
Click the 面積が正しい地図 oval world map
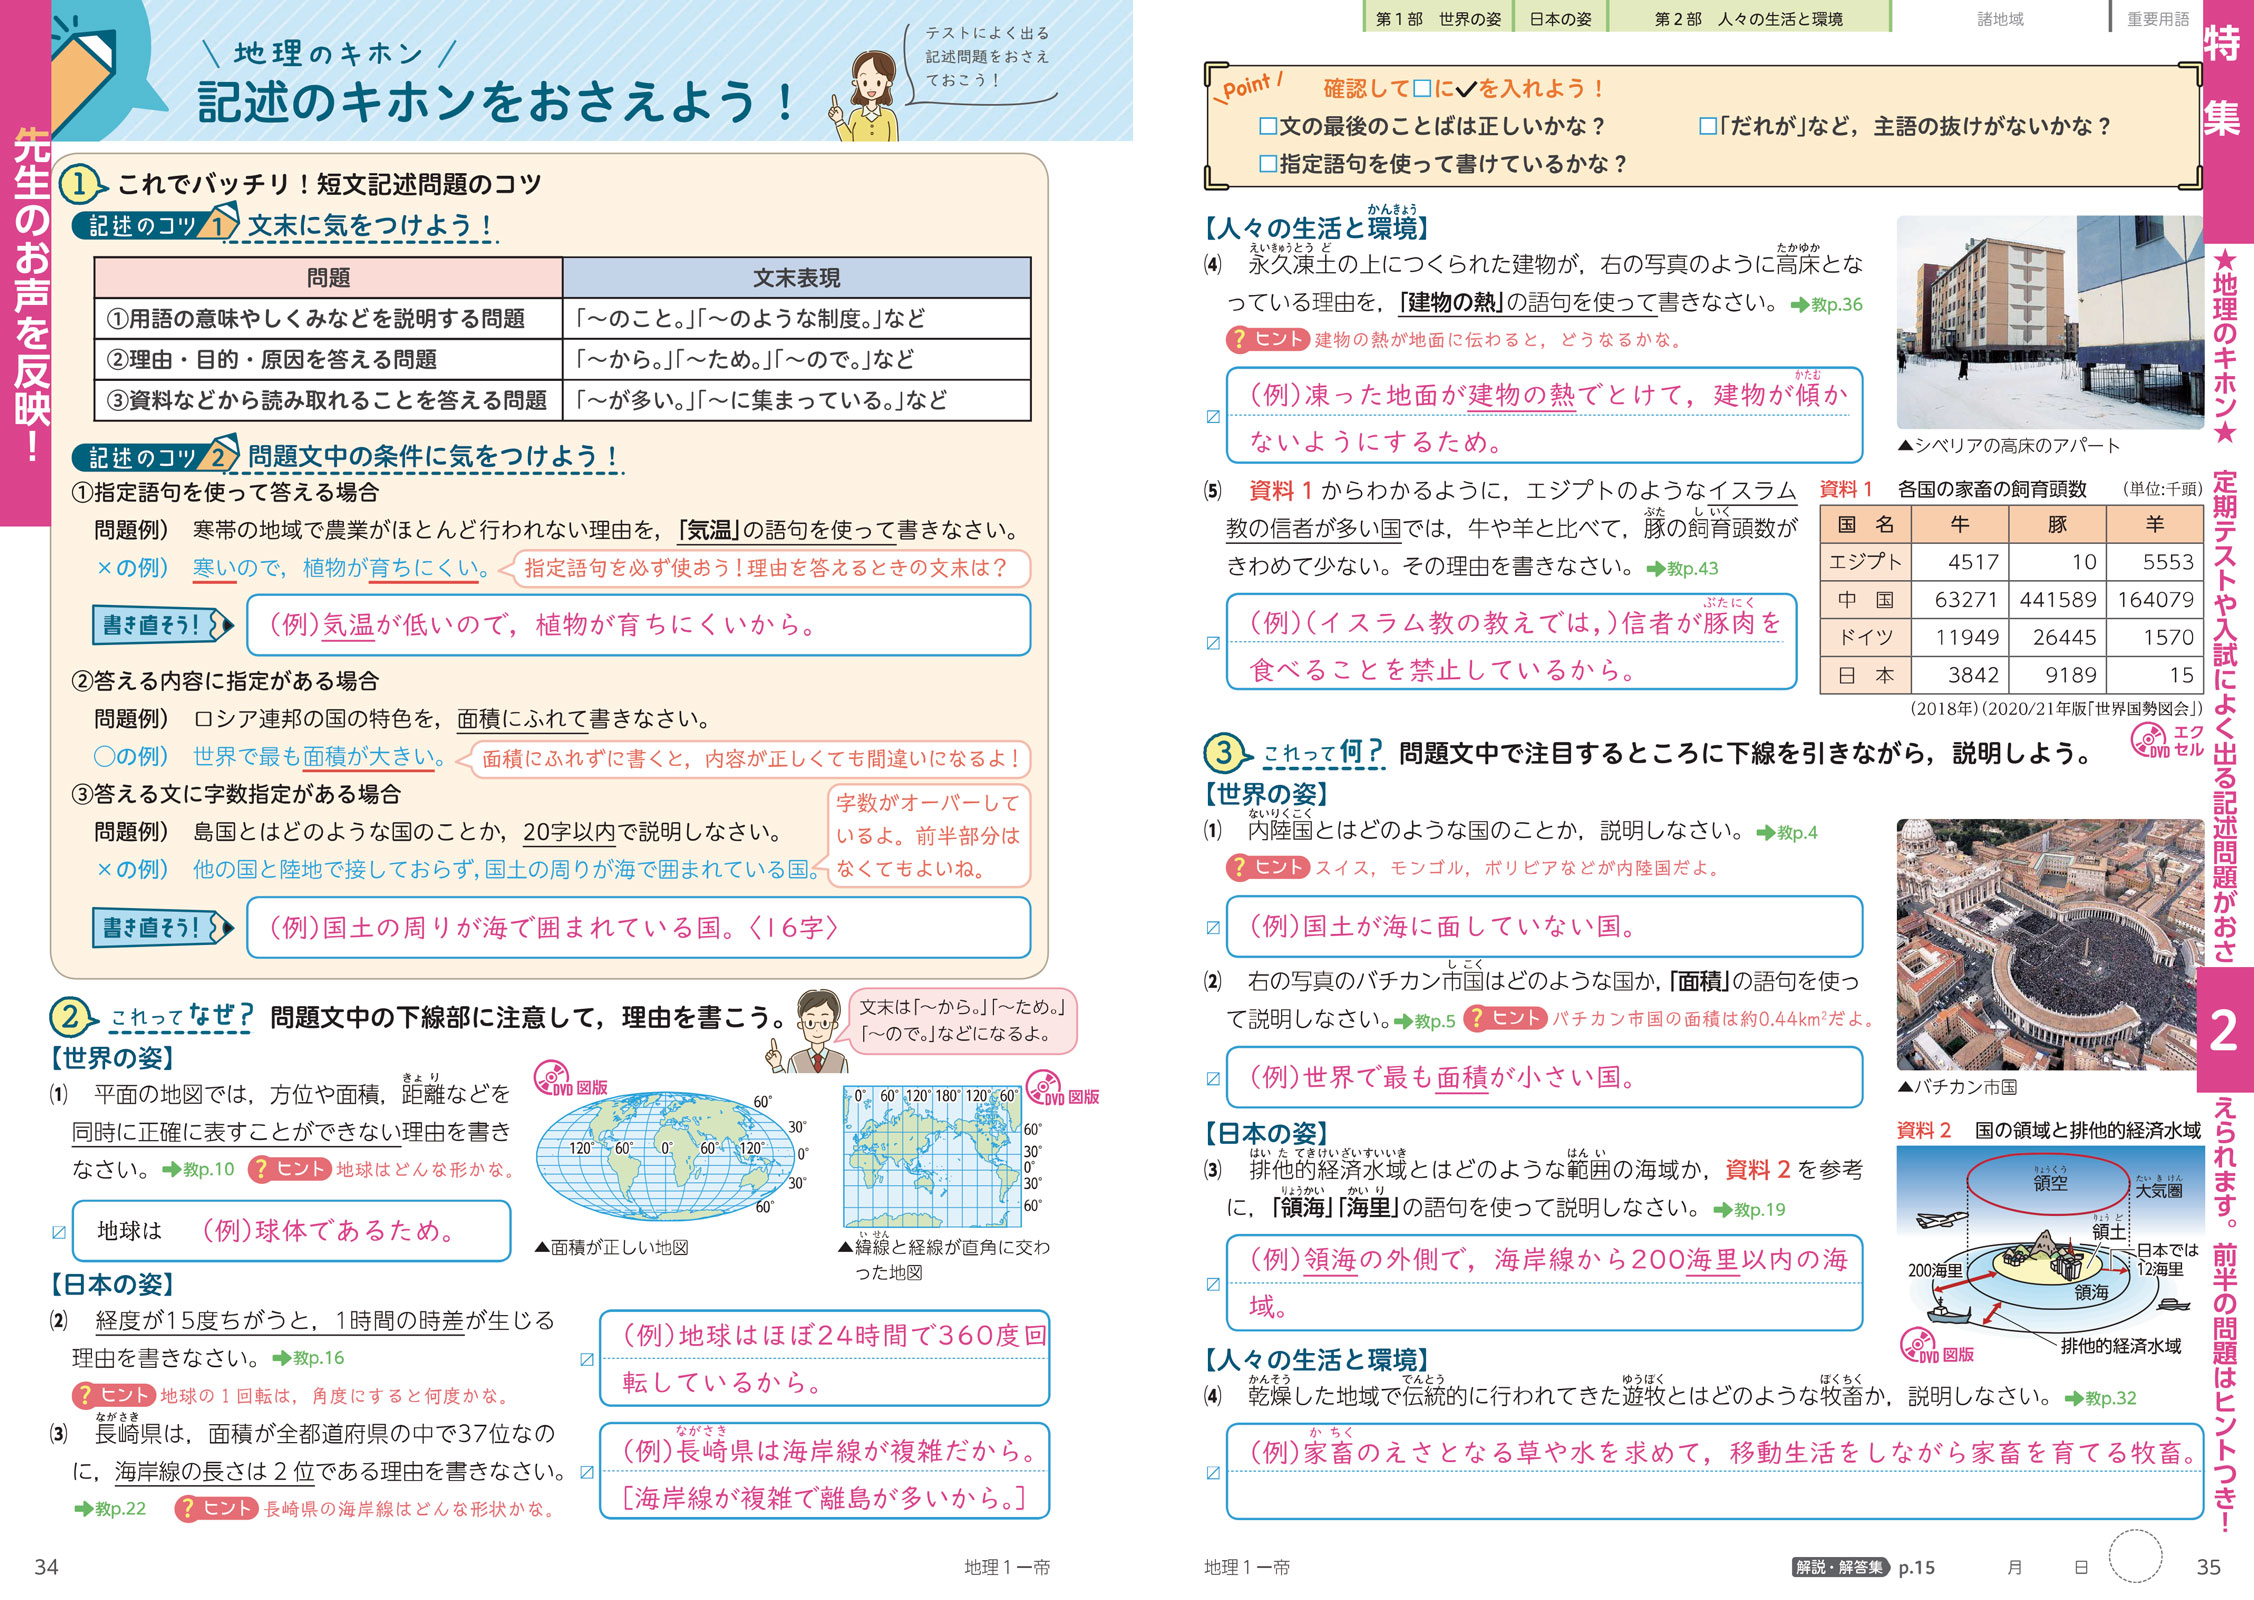[666, 1158]
